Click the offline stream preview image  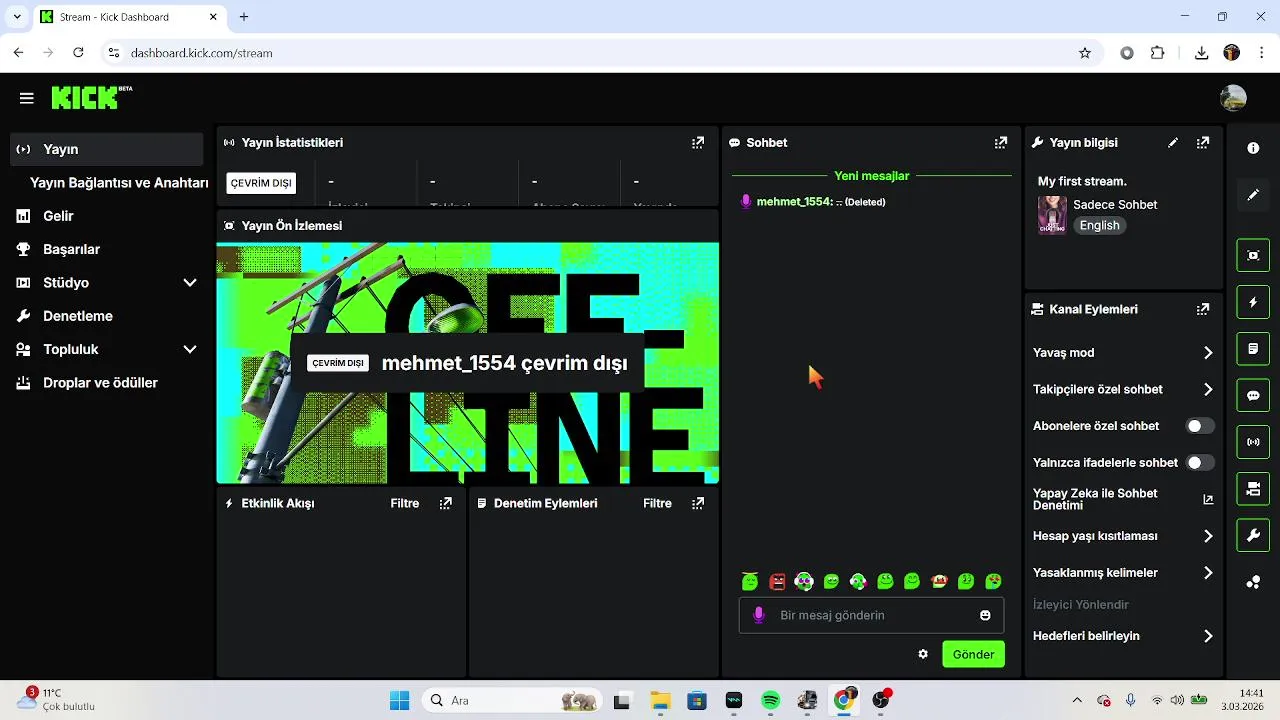click(x=468, y=363)
